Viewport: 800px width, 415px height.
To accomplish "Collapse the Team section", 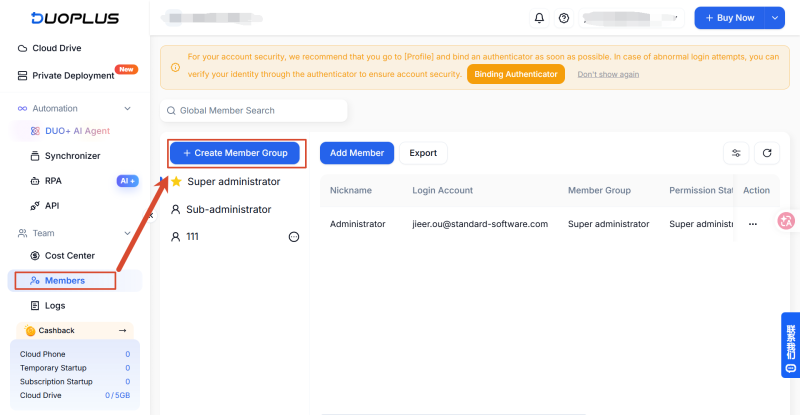I will (128, 233).
